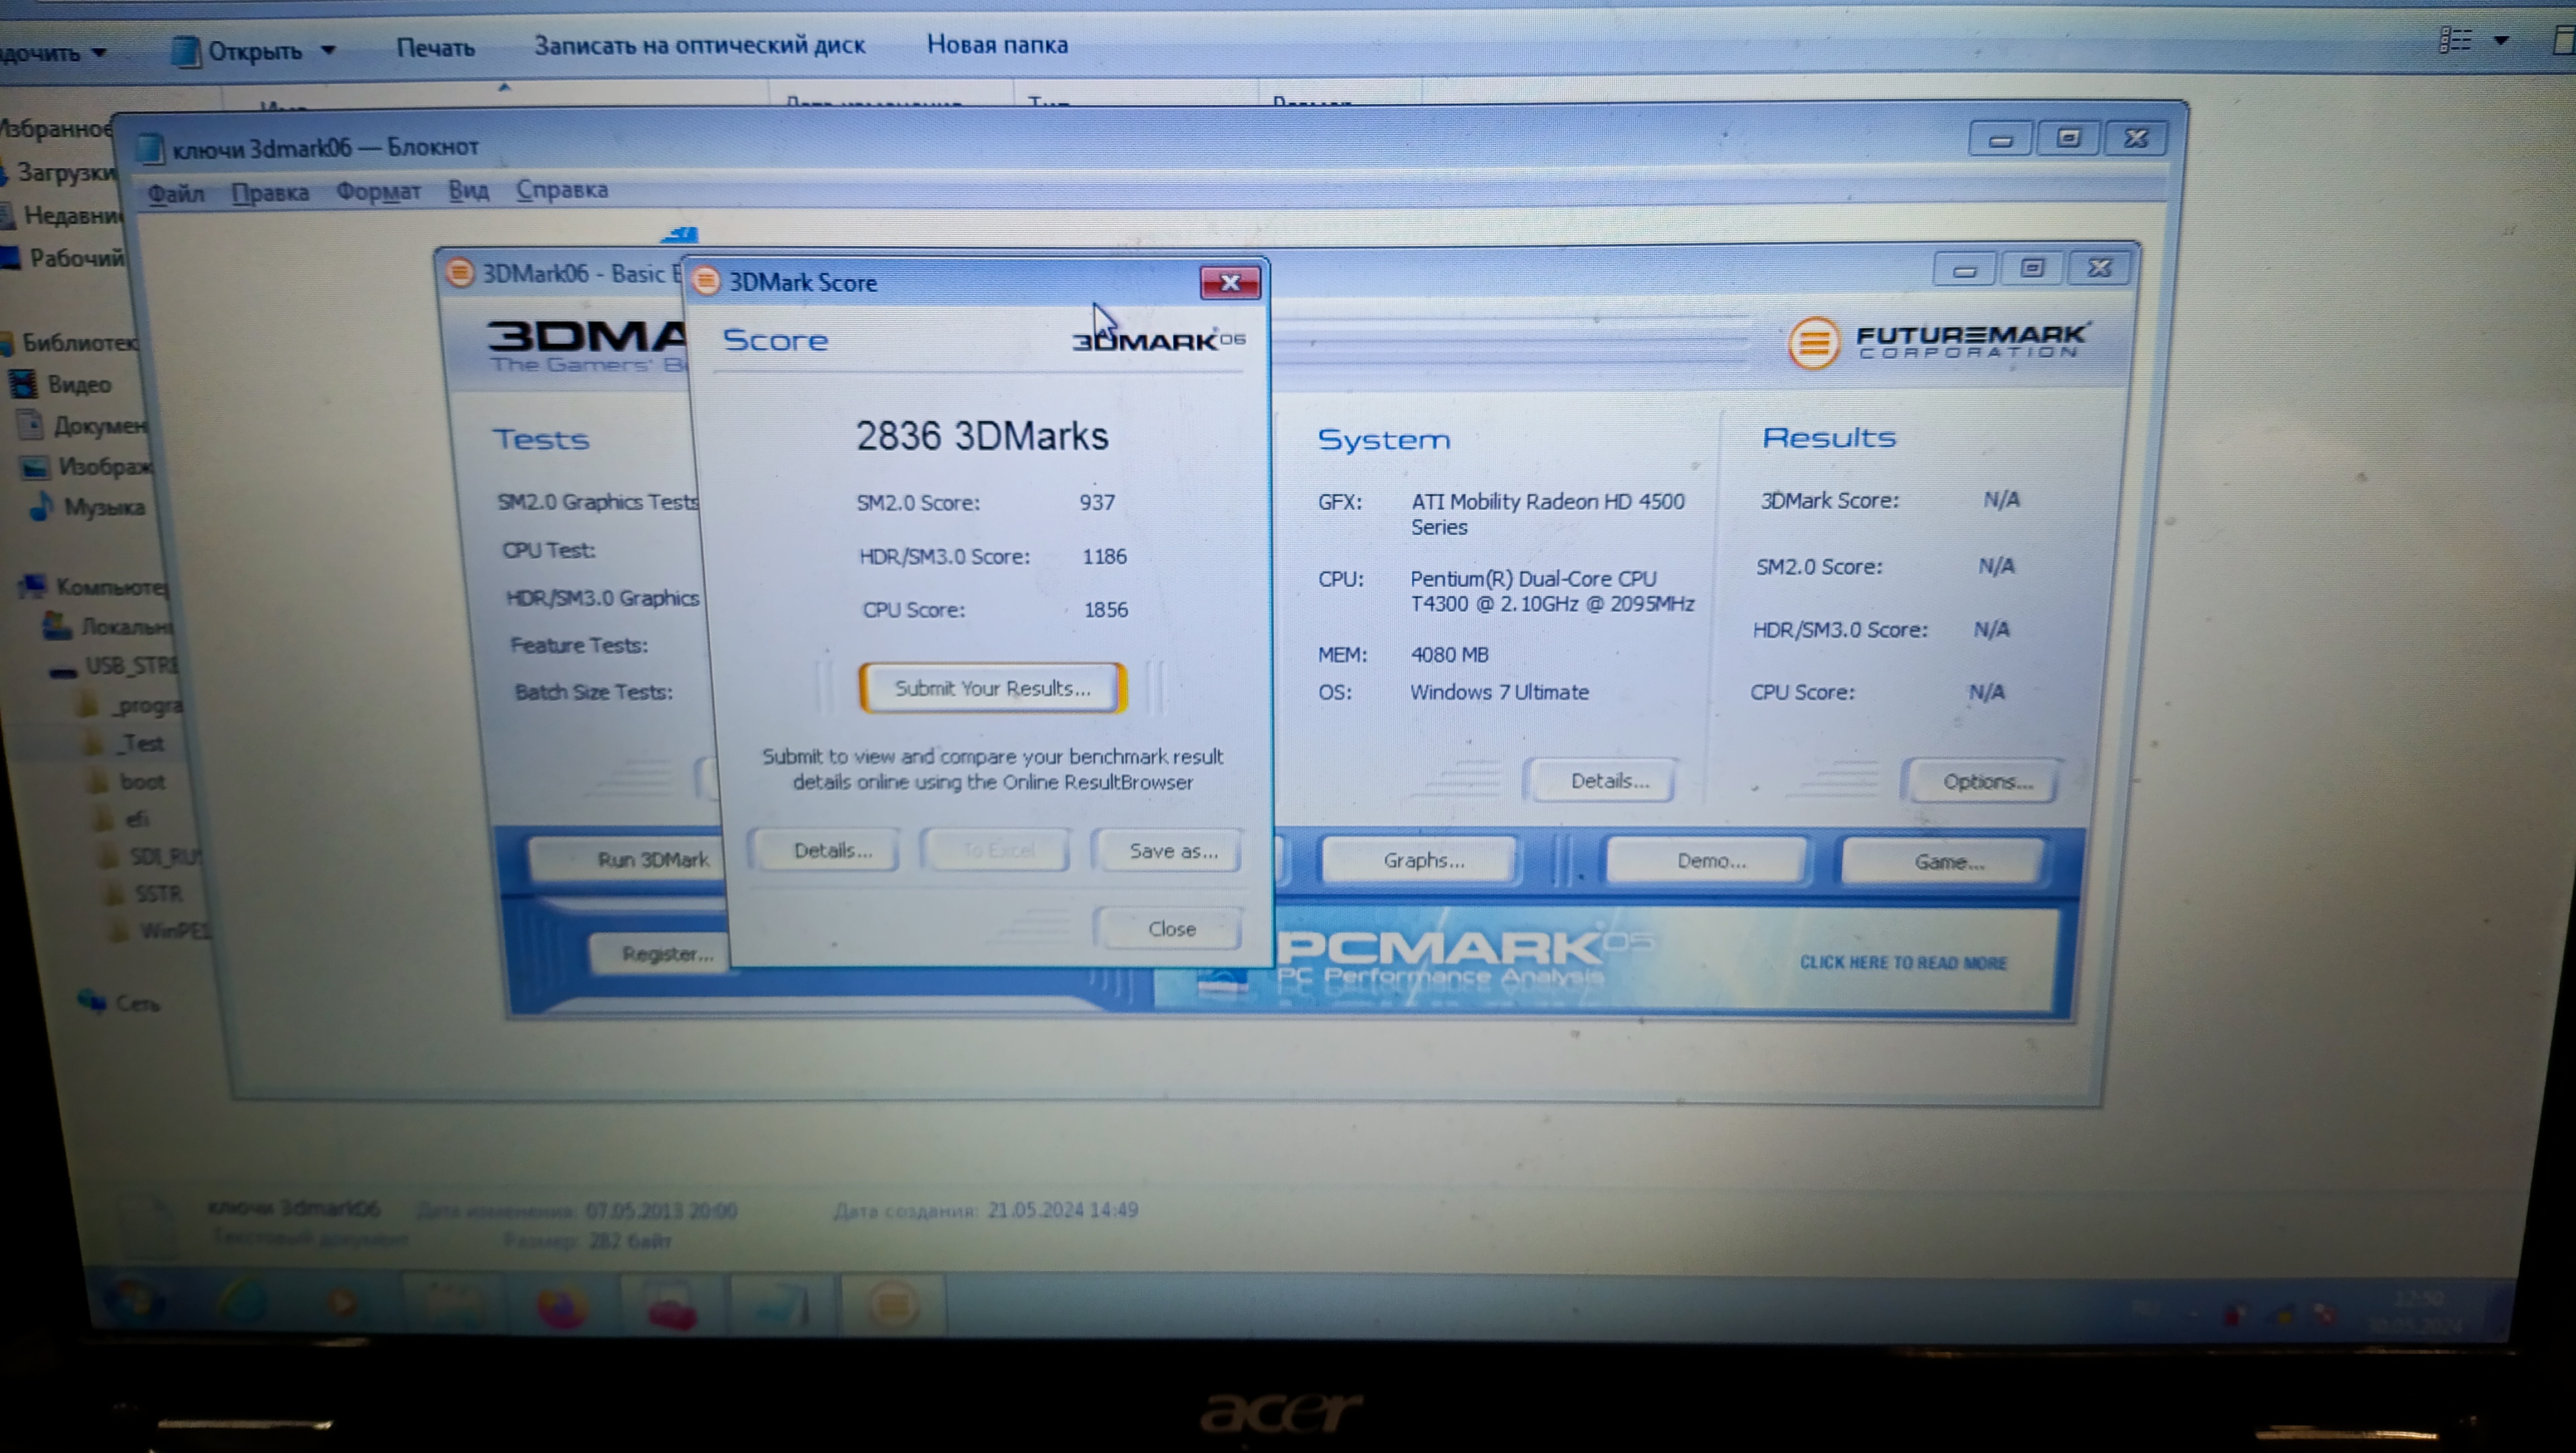Screen dimensions: 2576x1453
Task: Click the disabled To Excel button
Action: pyautogui.click(x=997, y=850)
